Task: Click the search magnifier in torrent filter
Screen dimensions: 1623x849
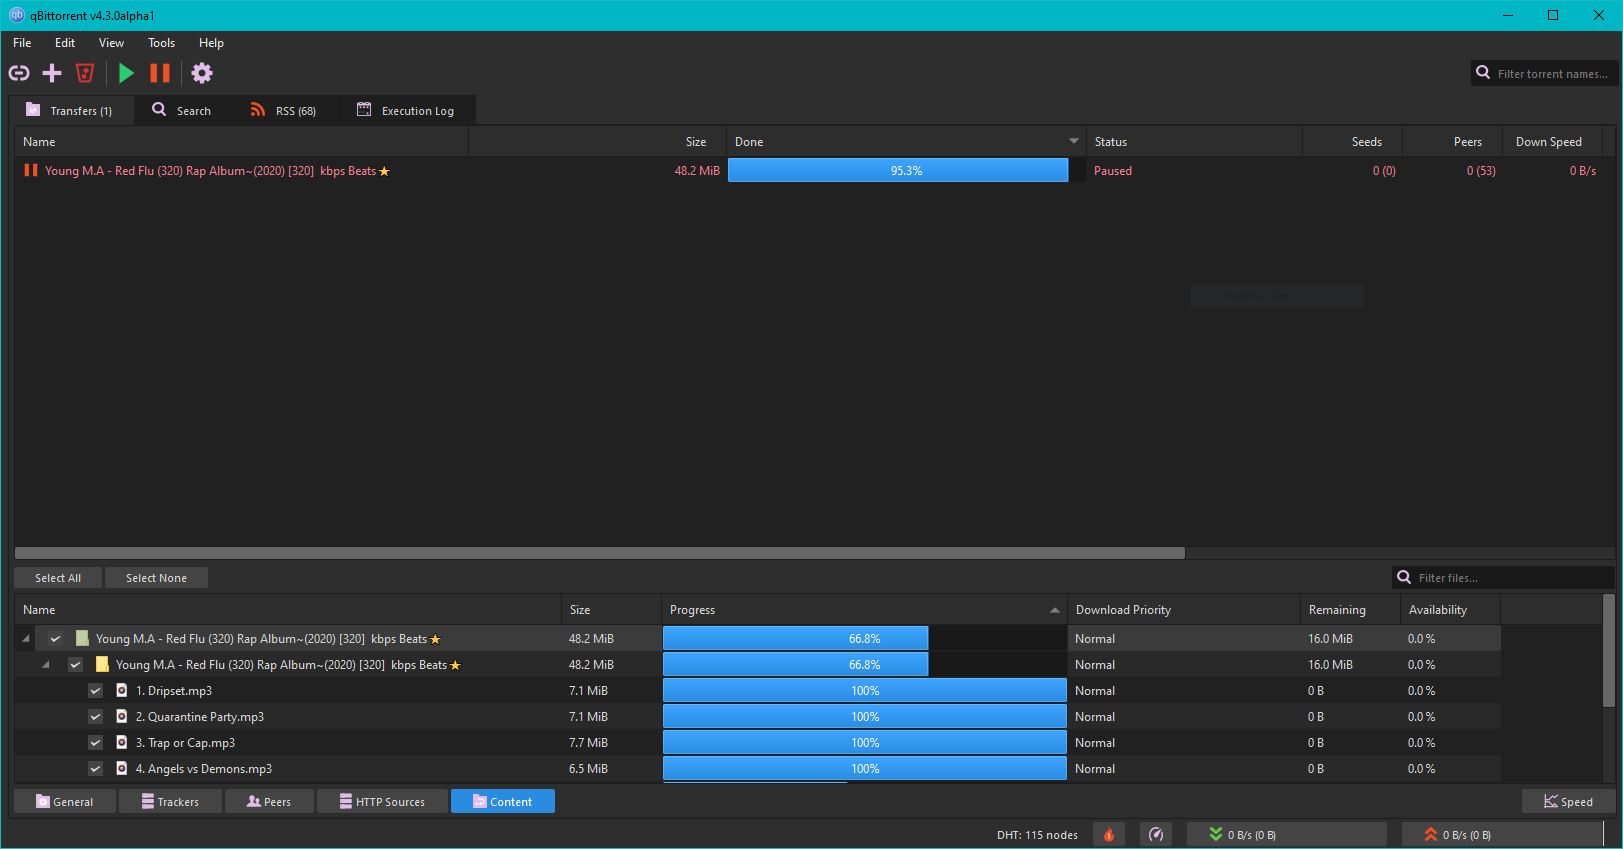Action: (x=1483, y=73)
